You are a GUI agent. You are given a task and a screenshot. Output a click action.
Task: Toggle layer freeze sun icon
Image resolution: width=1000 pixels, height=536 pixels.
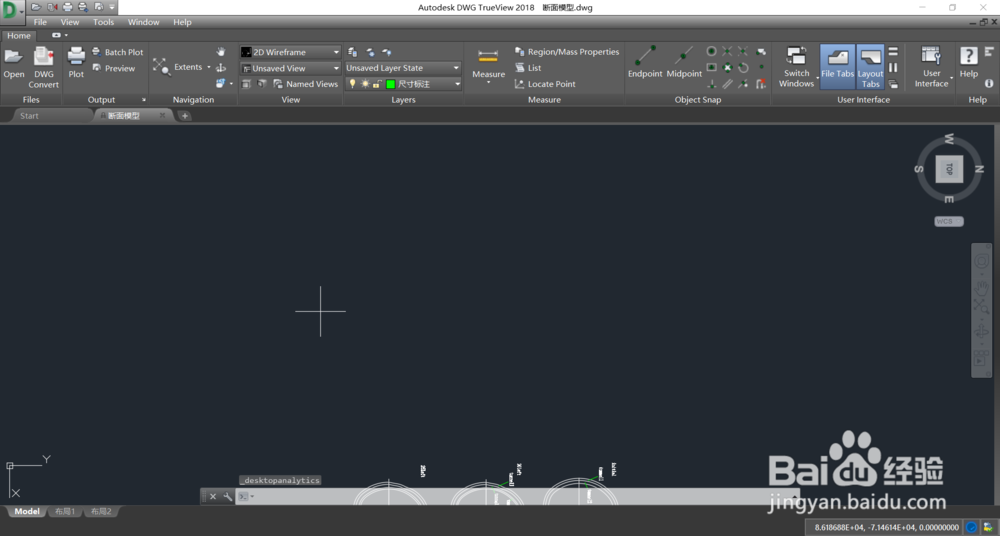tap(365, 84)
